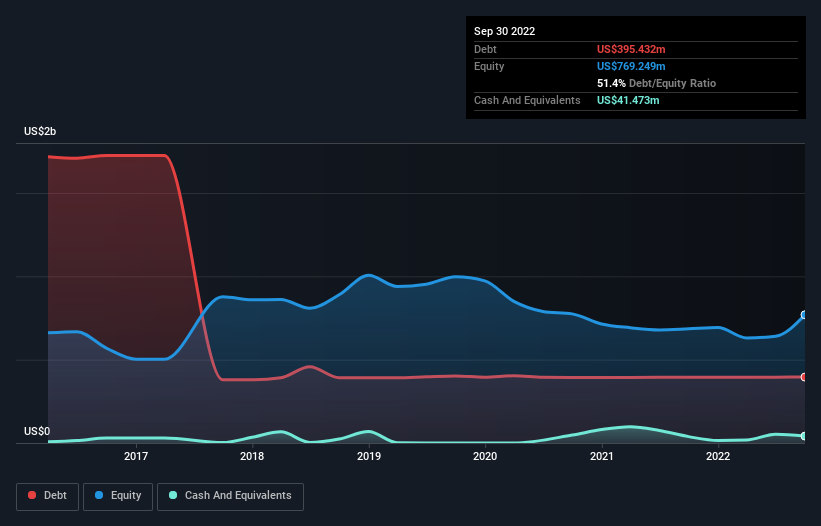This screenshot has height=526, width=821.
Task: Toggle the Equity legend button
Action: 118,496
